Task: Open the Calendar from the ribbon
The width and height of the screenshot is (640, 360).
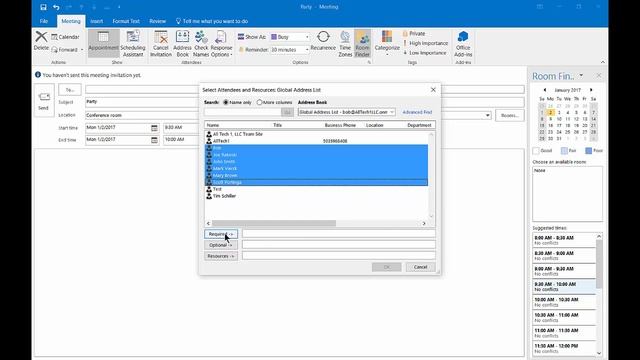Action: coord(65,37)
